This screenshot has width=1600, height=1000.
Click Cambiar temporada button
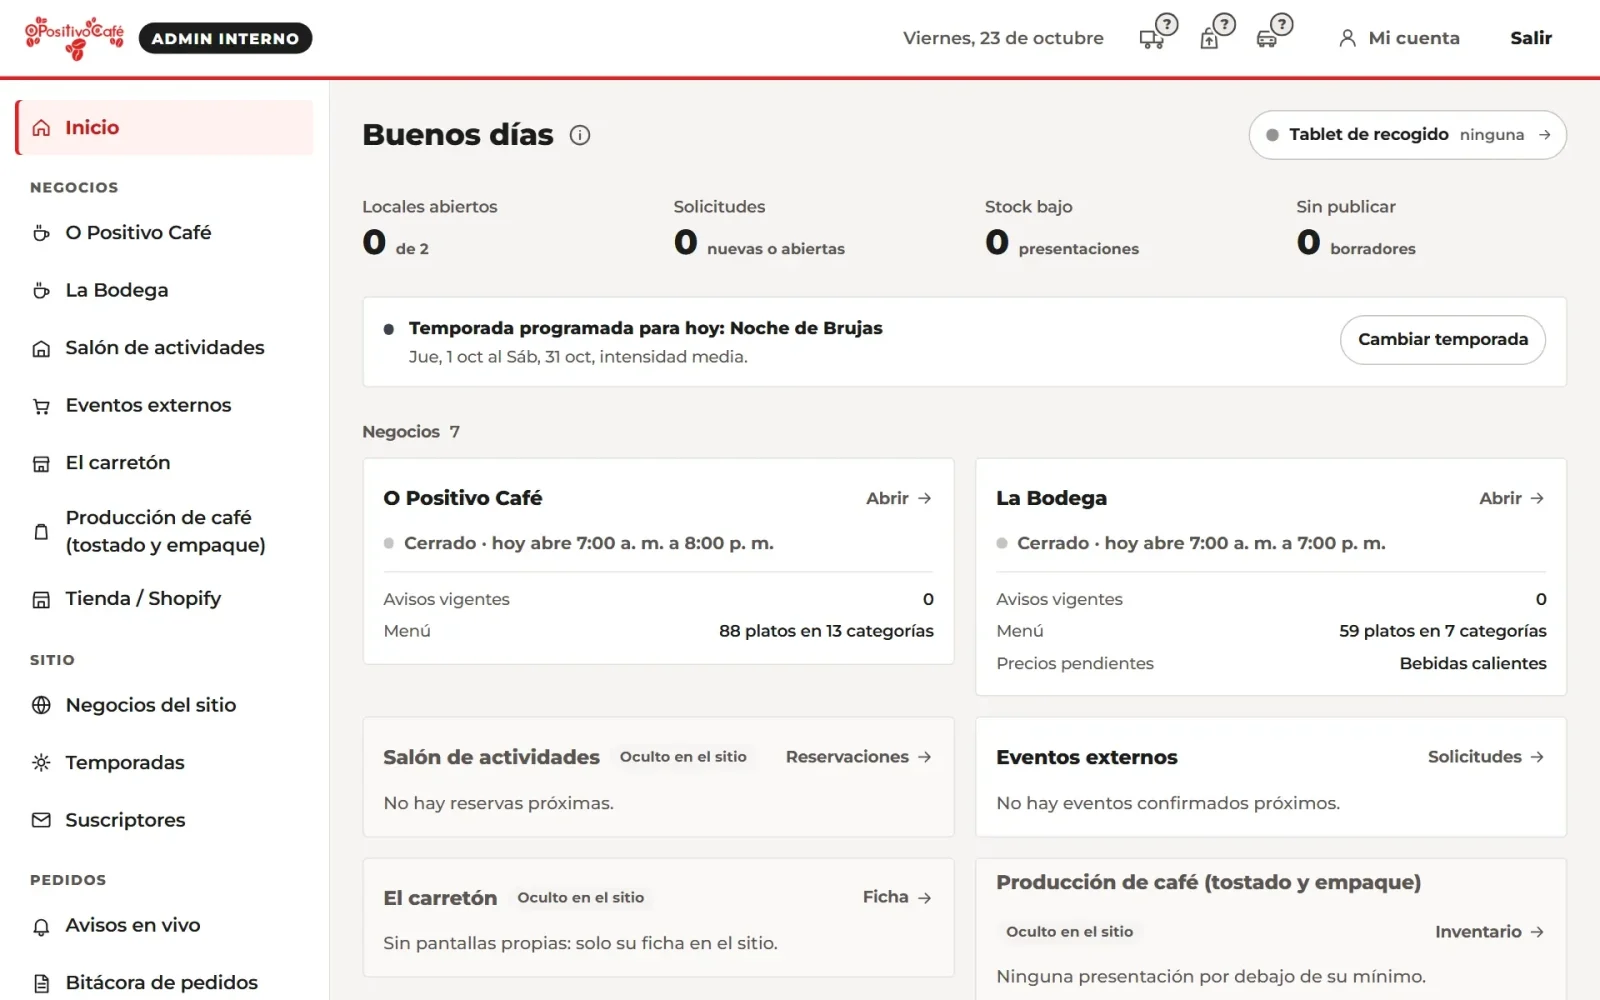point(1442,340)
